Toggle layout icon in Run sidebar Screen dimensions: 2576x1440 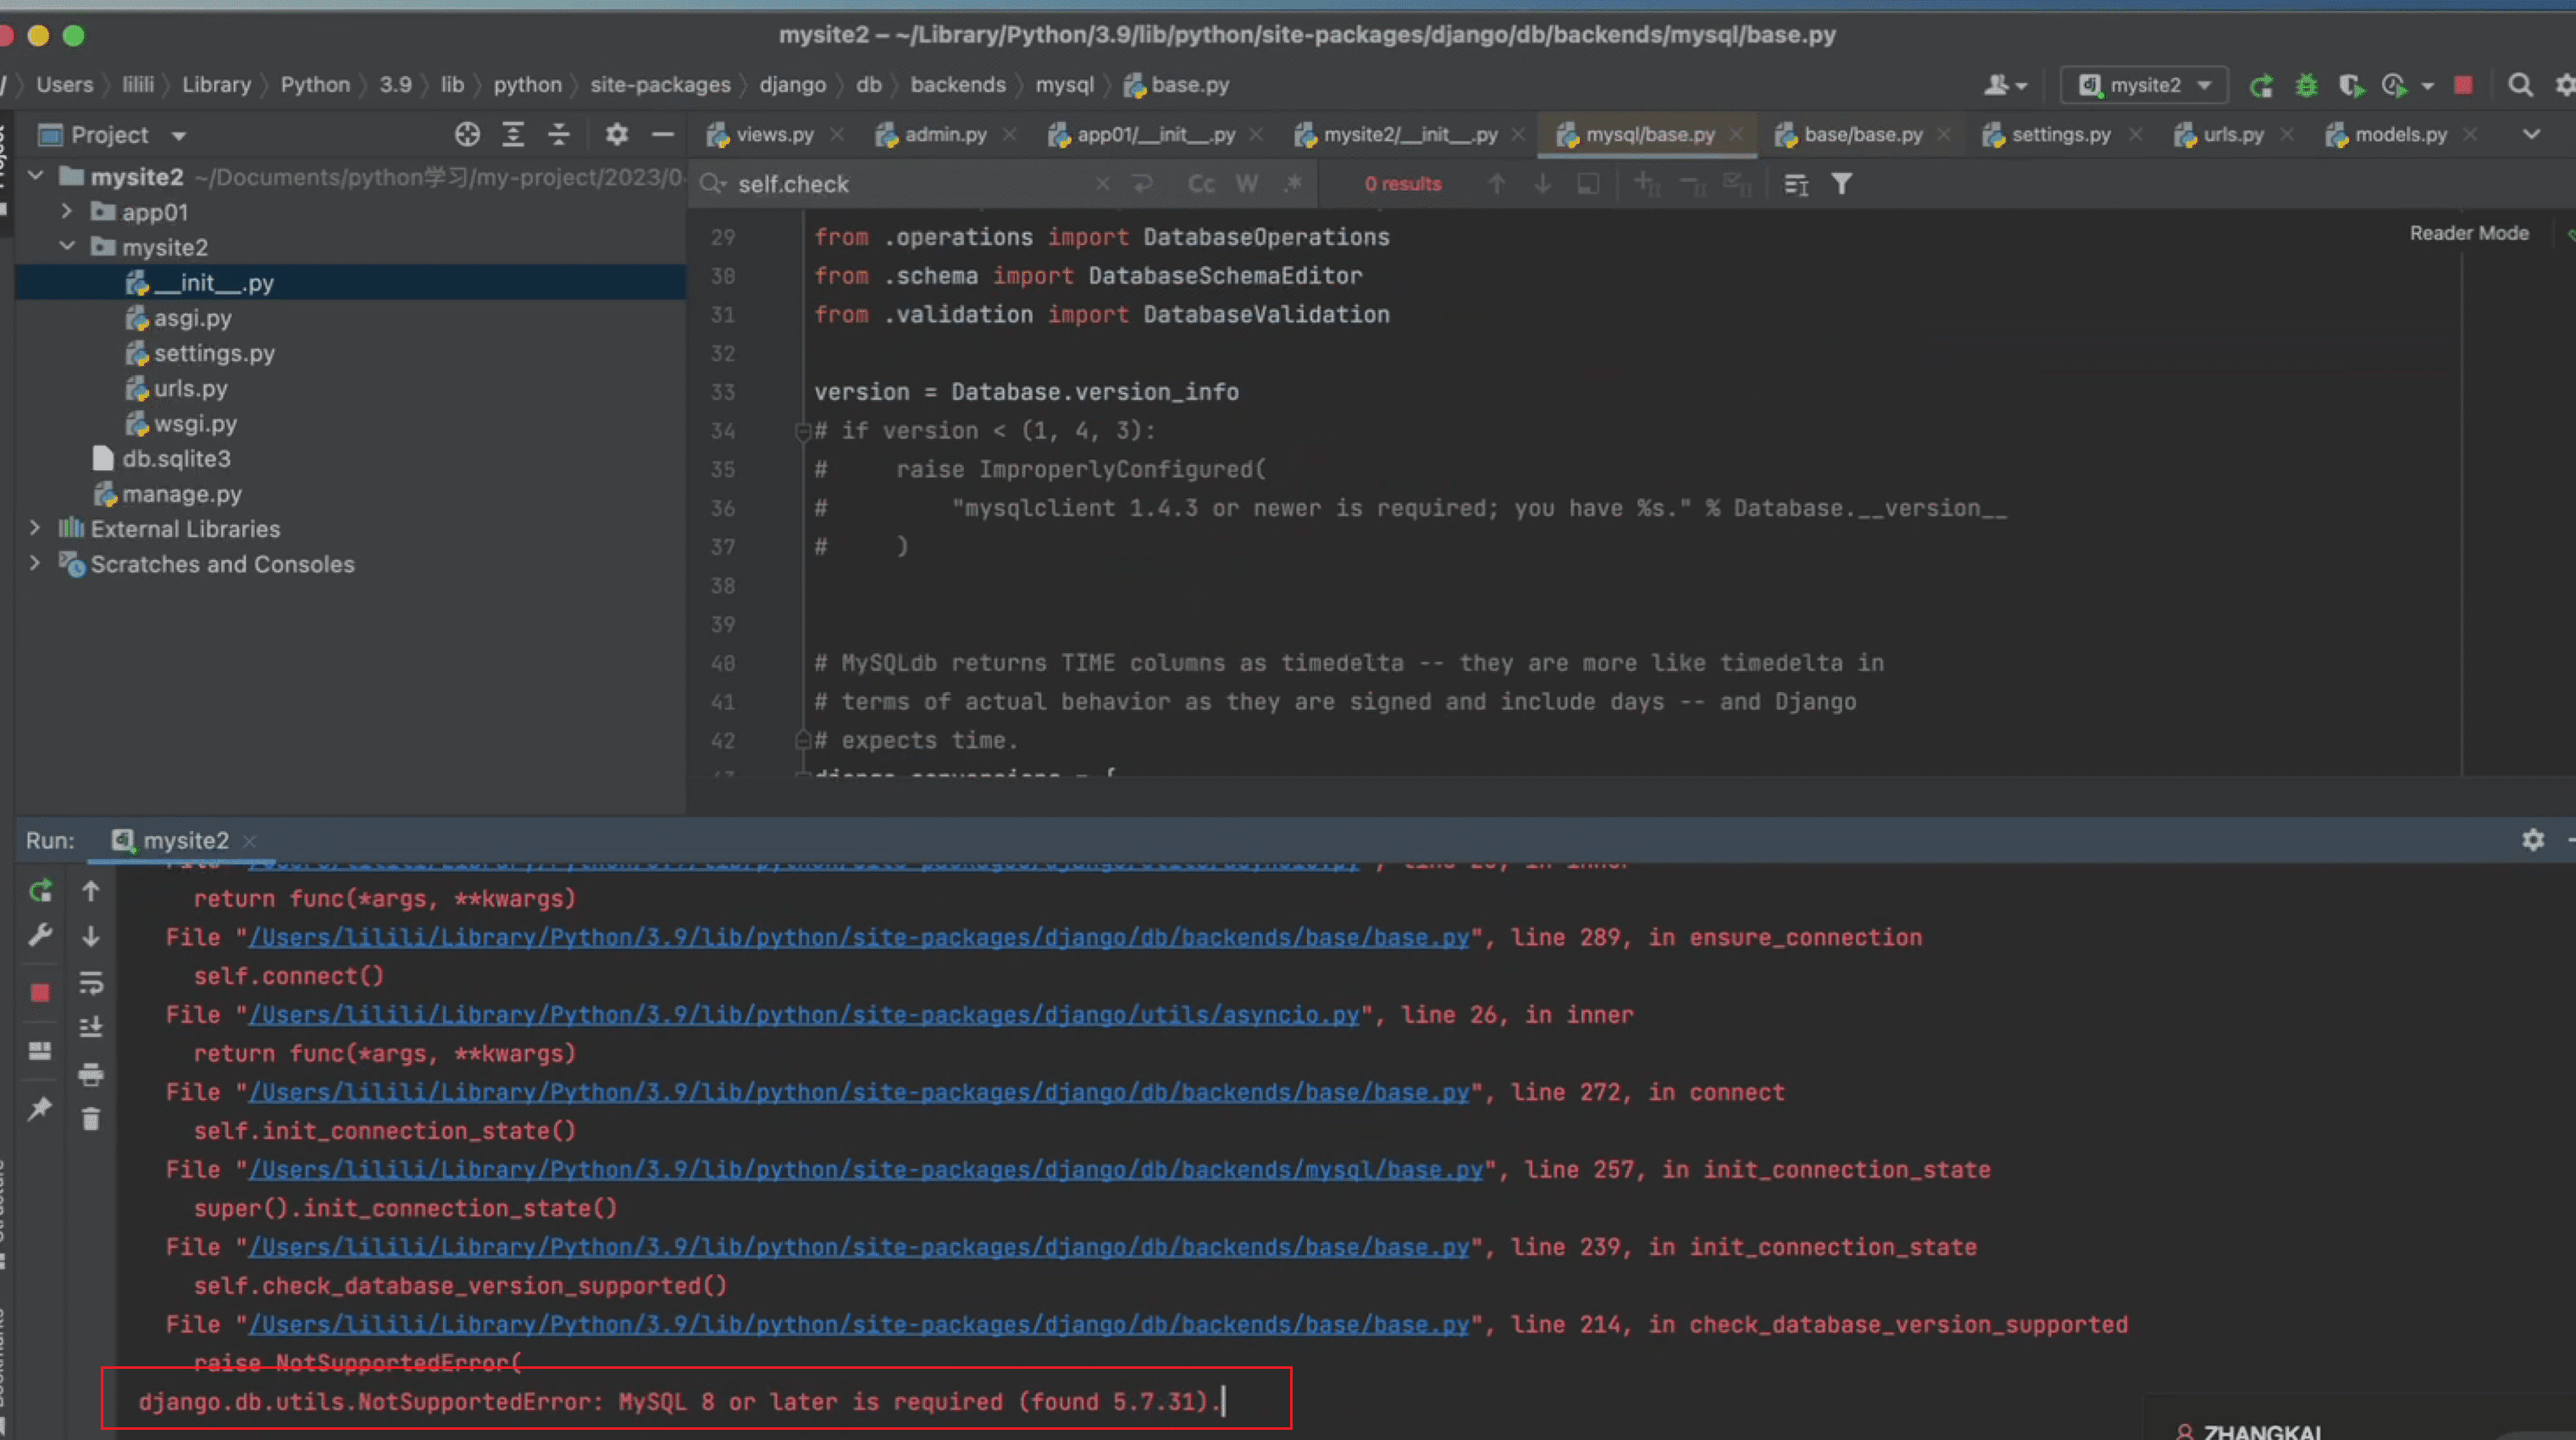pos(40,1050)
